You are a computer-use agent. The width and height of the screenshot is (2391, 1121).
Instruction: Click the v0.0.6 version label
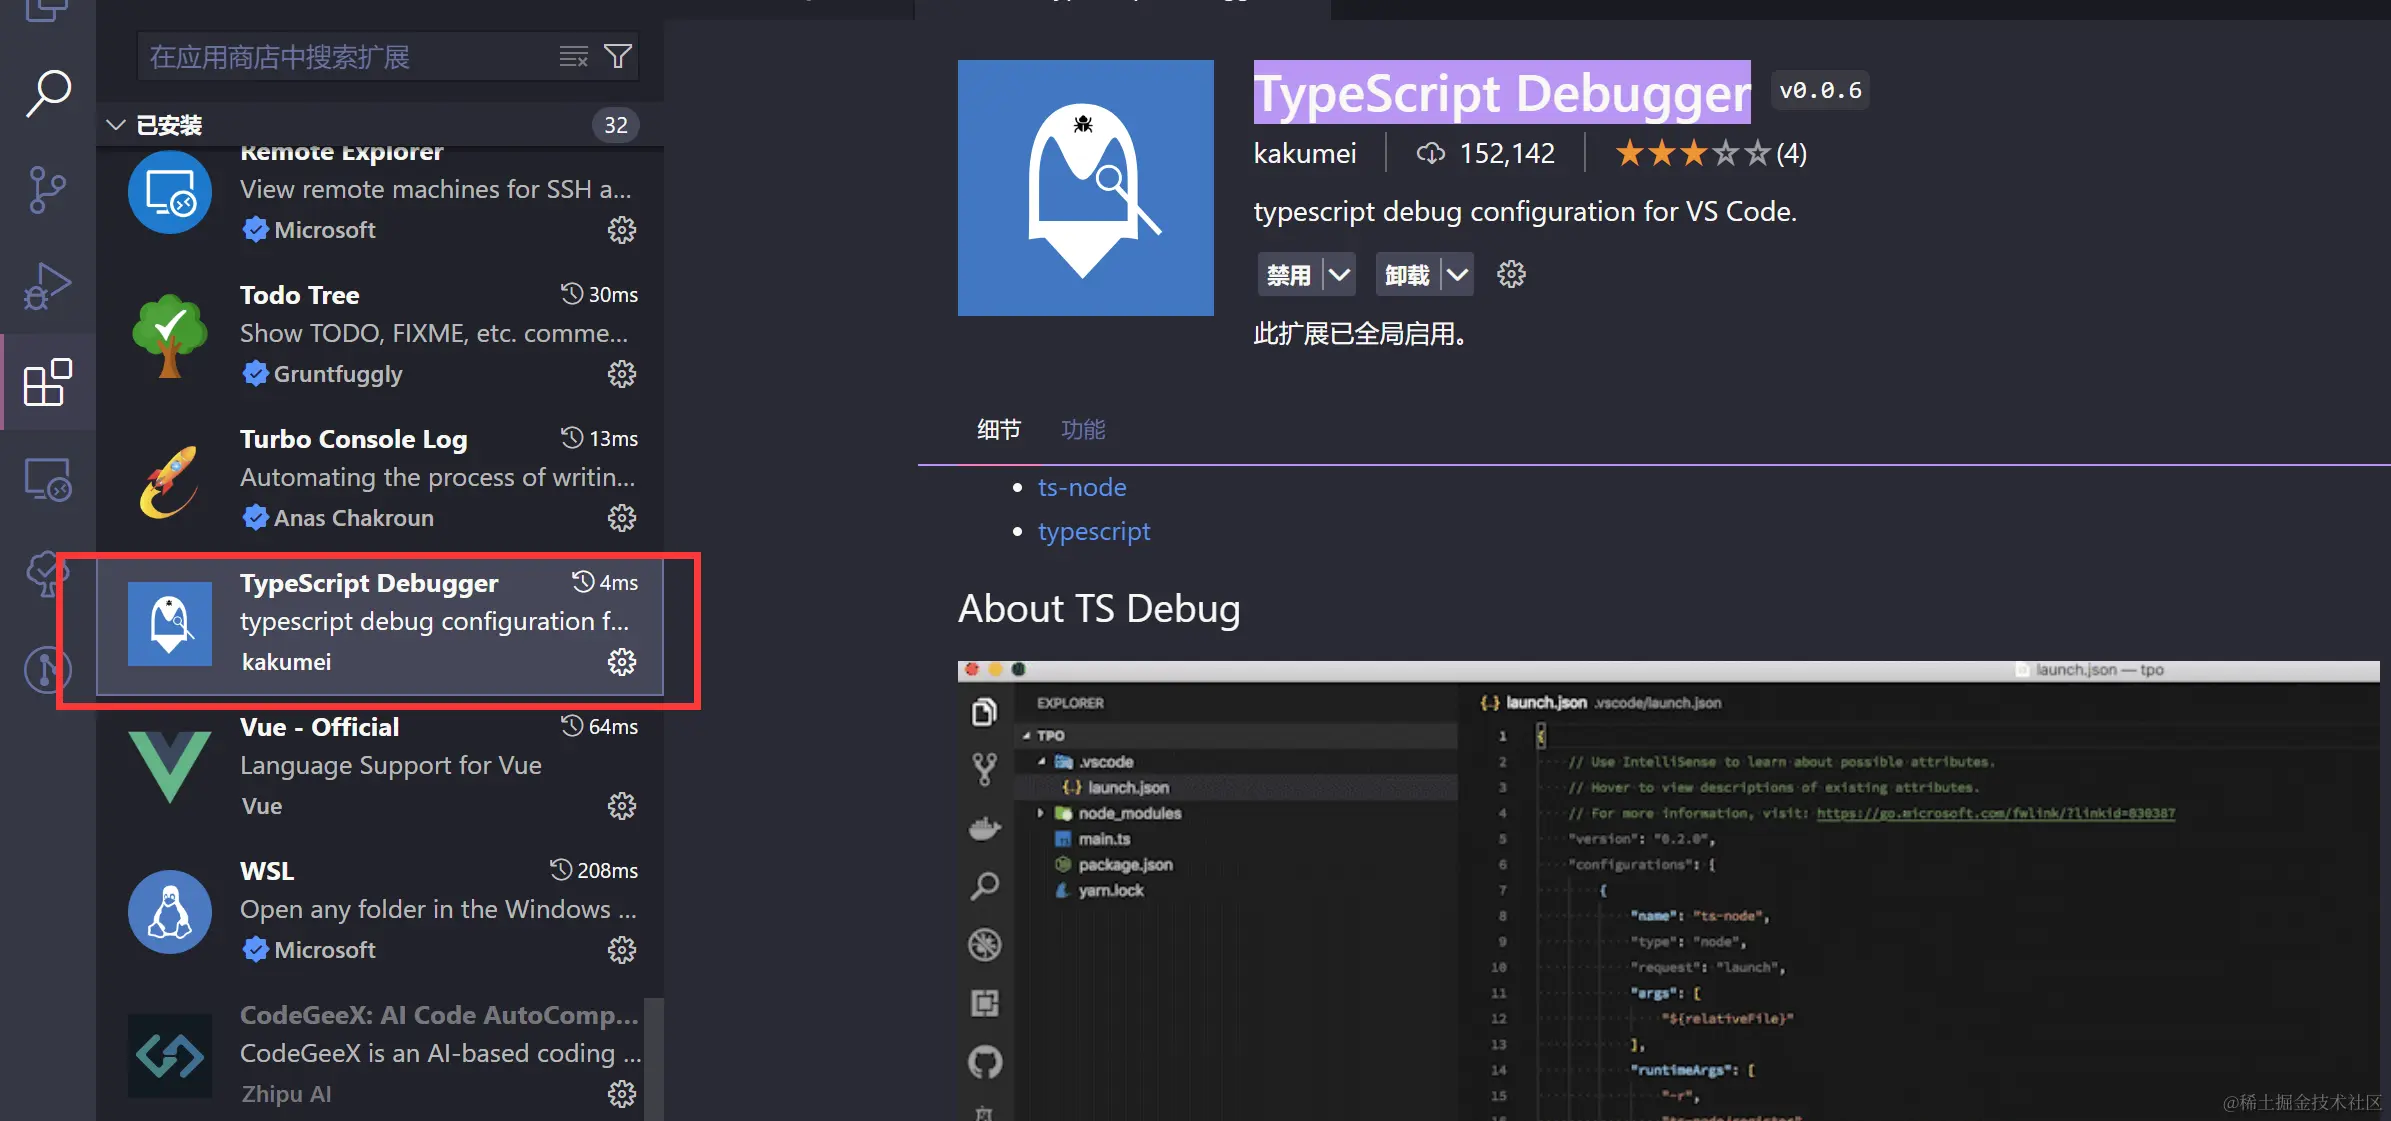pyautogui.click(x=1820, y=90)
